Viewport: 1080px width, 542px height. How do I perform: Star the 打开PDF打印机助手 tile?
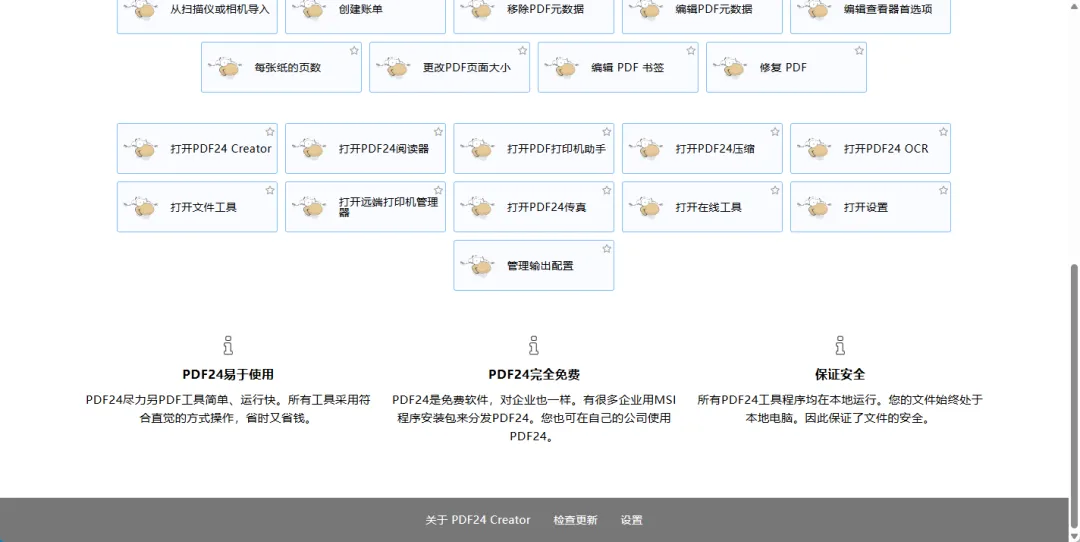(607, 132)
